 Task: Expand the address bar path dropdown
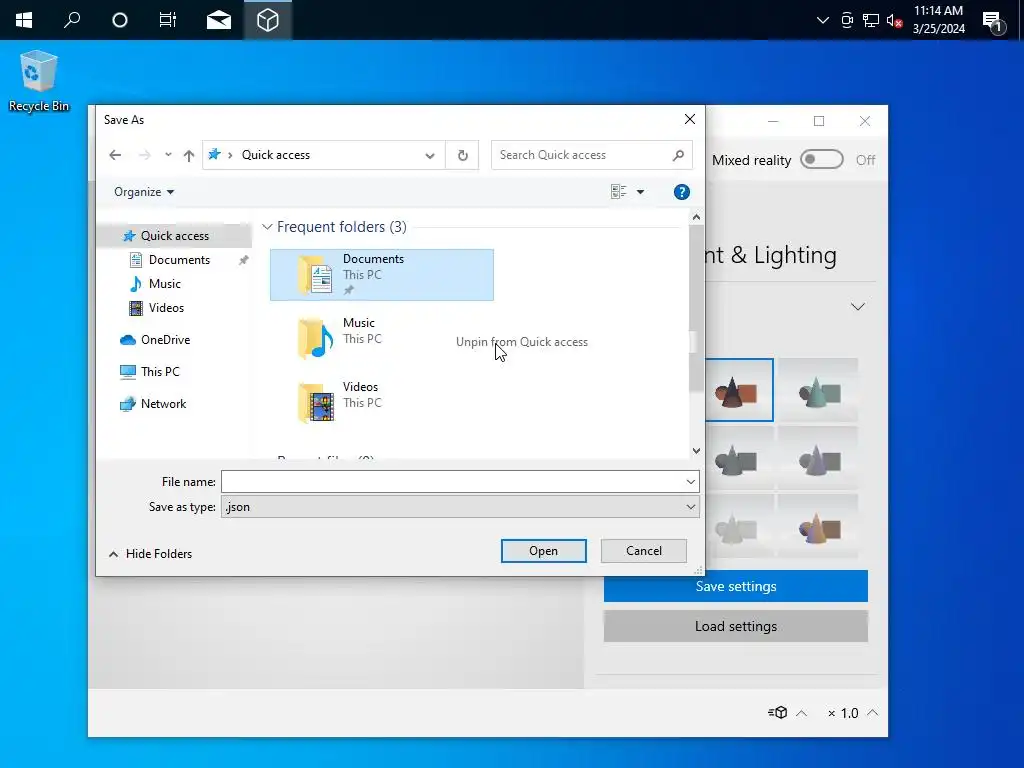point(430,155)
